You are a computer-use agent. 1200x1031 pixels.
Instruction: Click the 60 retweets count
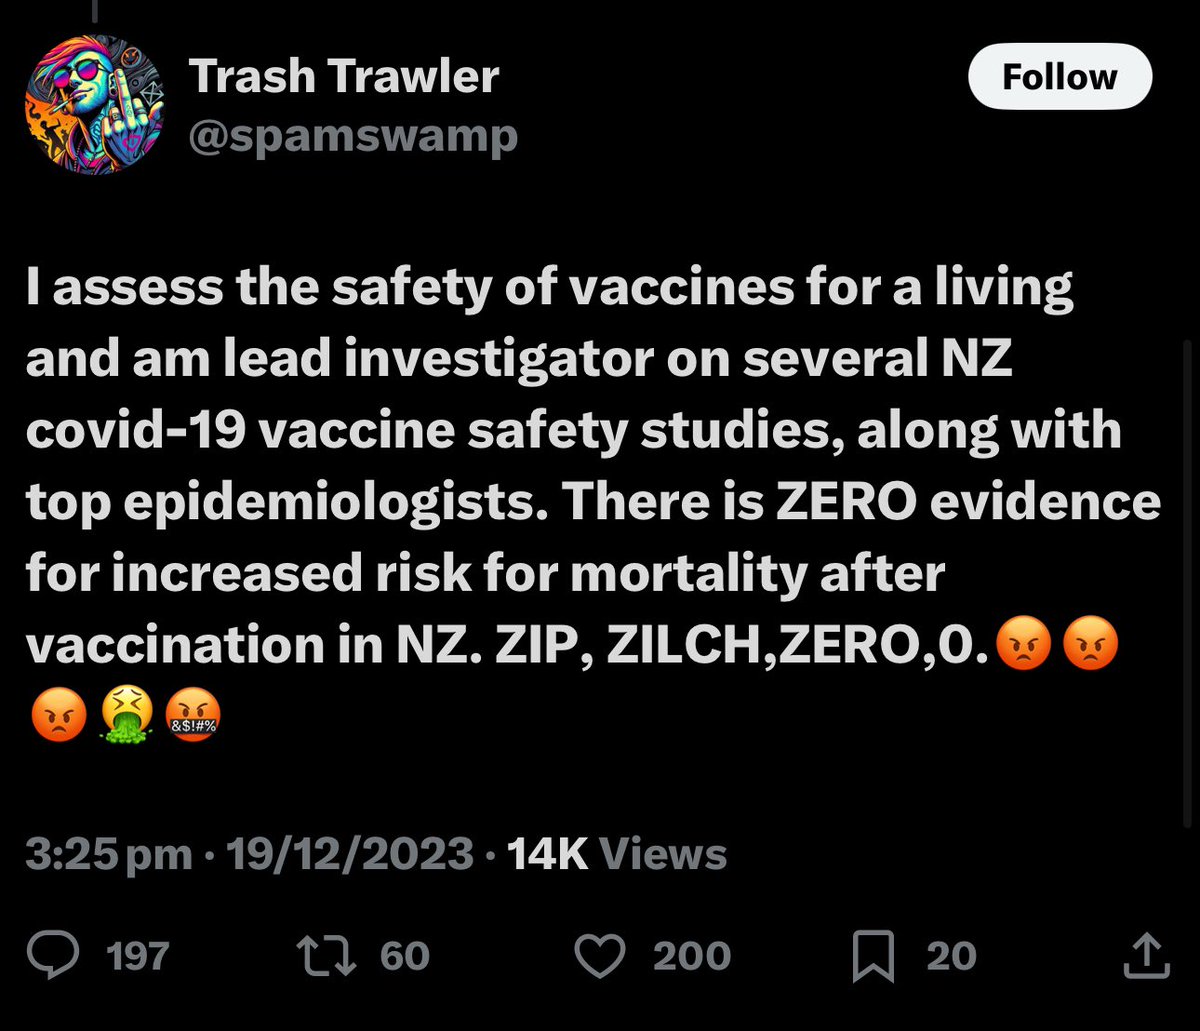[405, 956]
